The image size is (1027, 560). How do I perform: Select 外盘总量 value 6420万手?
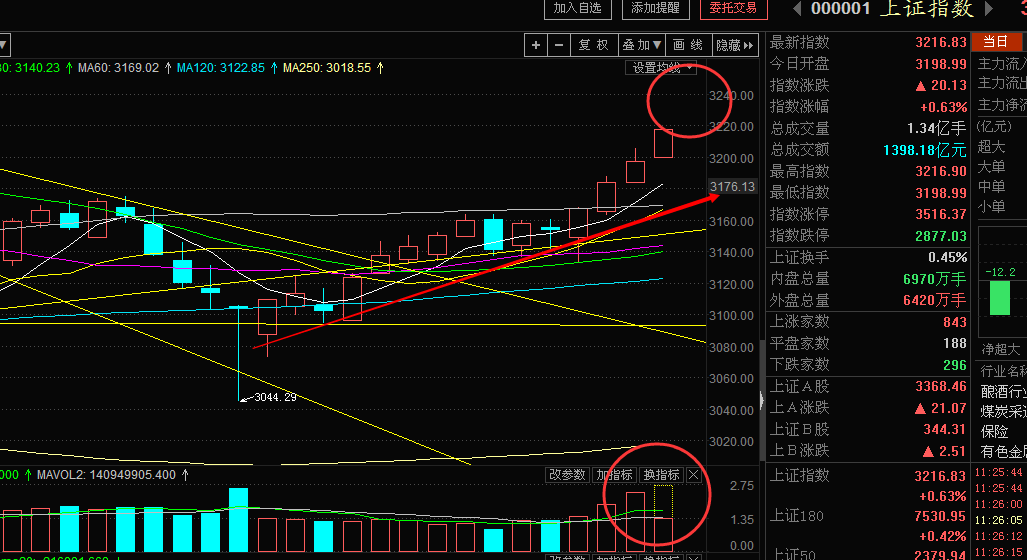935,300
